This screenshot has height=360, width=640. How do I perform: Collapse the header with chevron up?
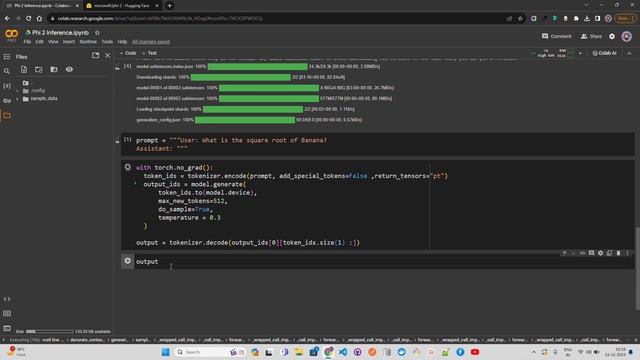pos(629,53)
